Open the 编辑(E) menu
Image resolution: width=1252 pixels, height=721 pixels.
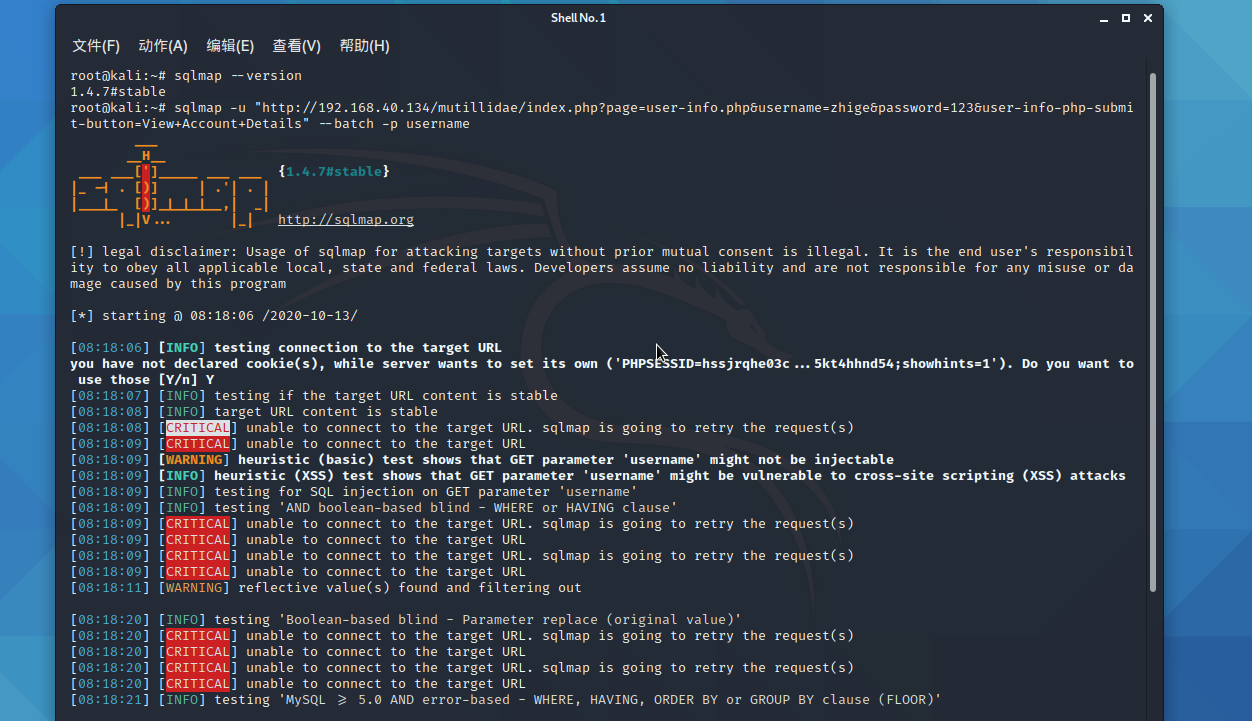coord(230,46)
